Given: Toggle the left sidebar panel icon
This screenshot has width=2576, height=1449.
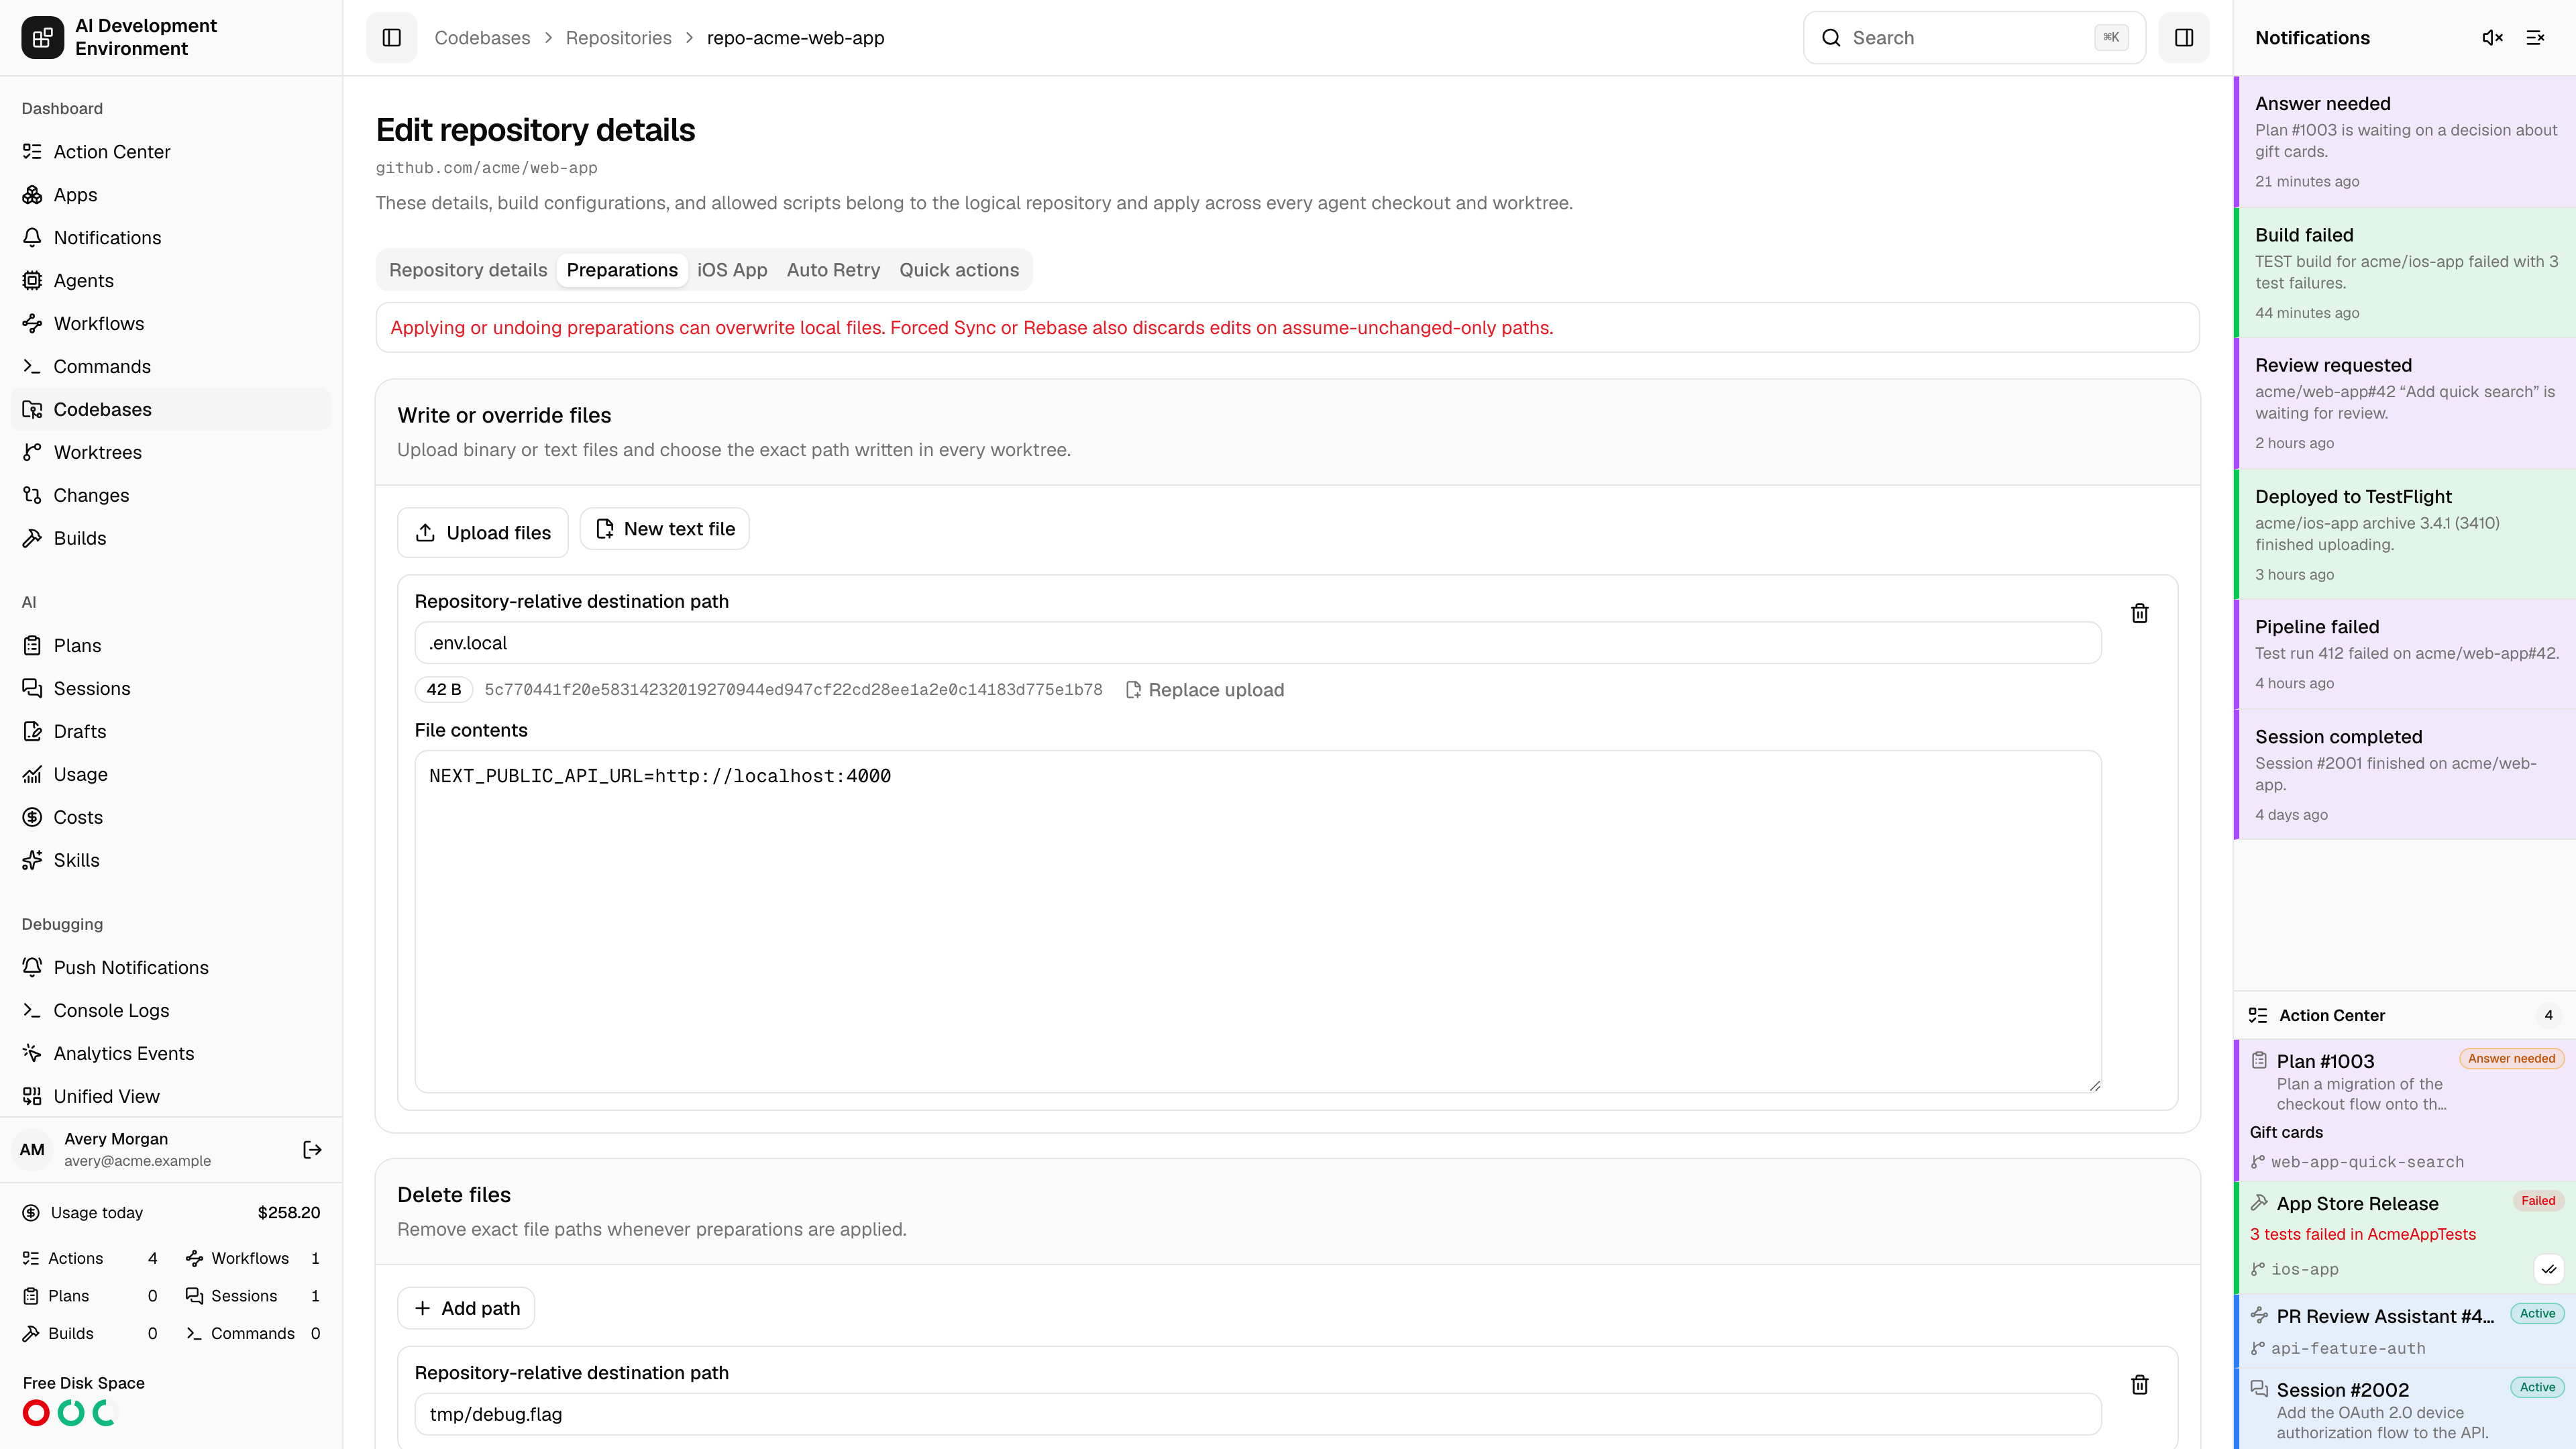Looking at the screenshot, I should point(391,37).
